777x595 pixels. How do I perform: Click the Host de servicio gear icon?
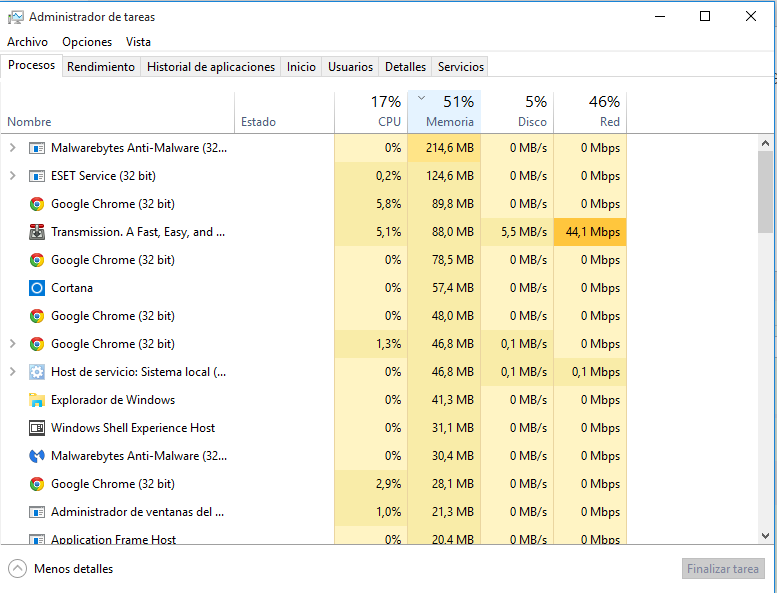[x=37, y=372]
